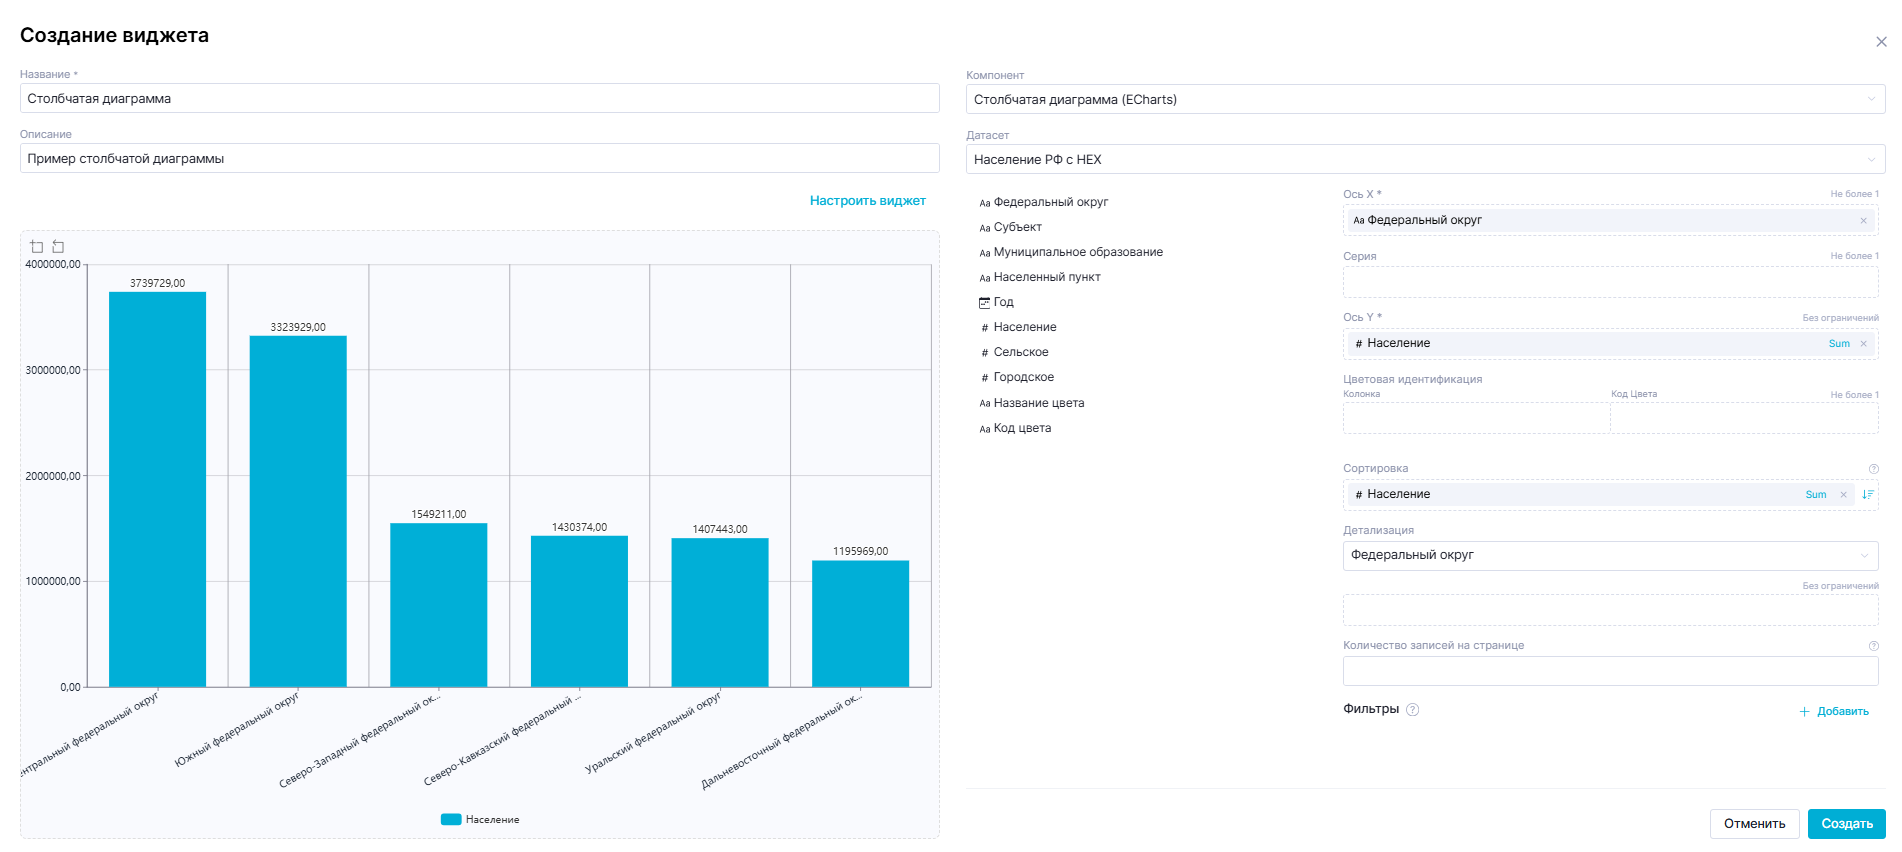Select the Год date field
This screenshot has height=852, width=1902.
pos(1003,303)
